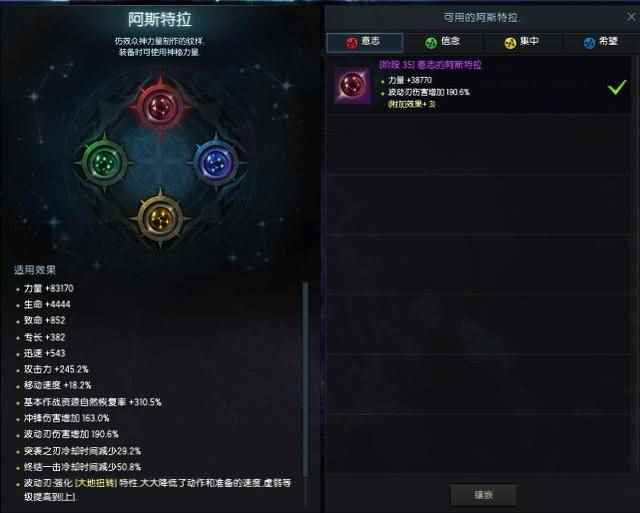Select the green orb Astra slot
Screen dimensions: 640x513
coord(104,162)
